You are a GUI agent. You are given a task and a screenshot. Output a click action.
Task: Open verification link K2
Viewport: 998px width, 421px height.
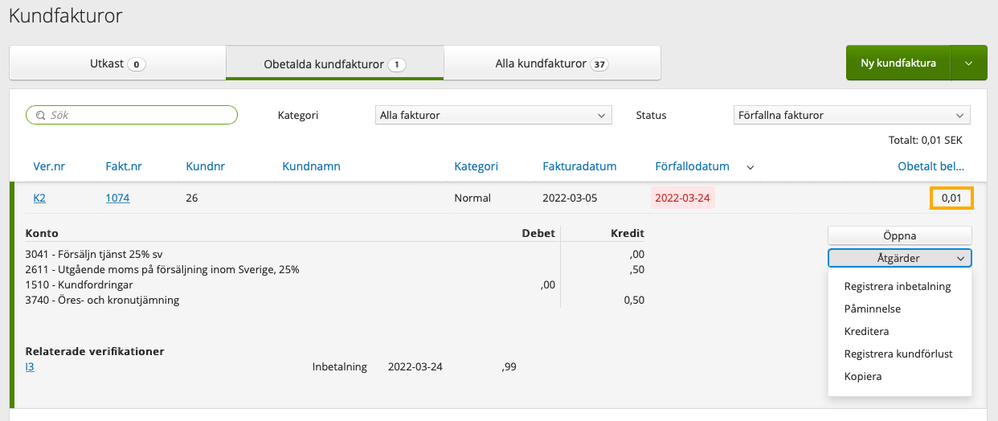(39, 198)
